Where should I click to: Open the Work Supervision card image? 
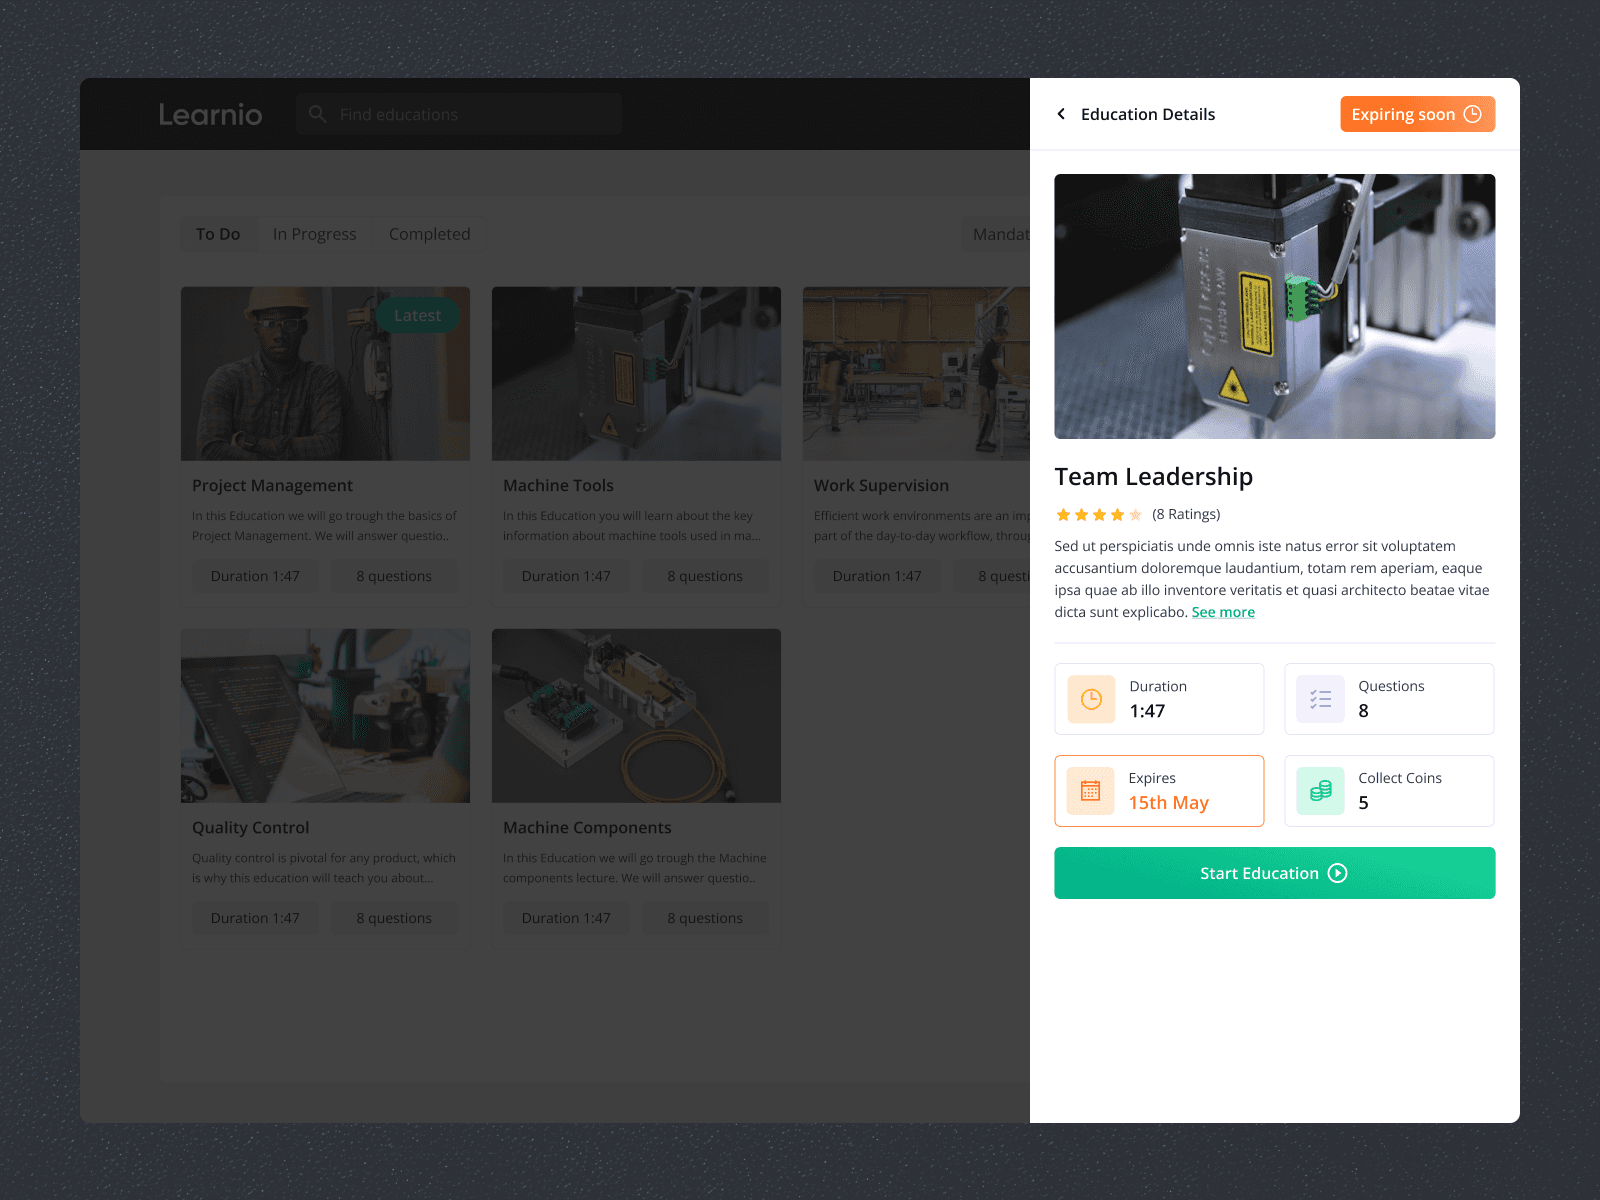pos(916,374)
